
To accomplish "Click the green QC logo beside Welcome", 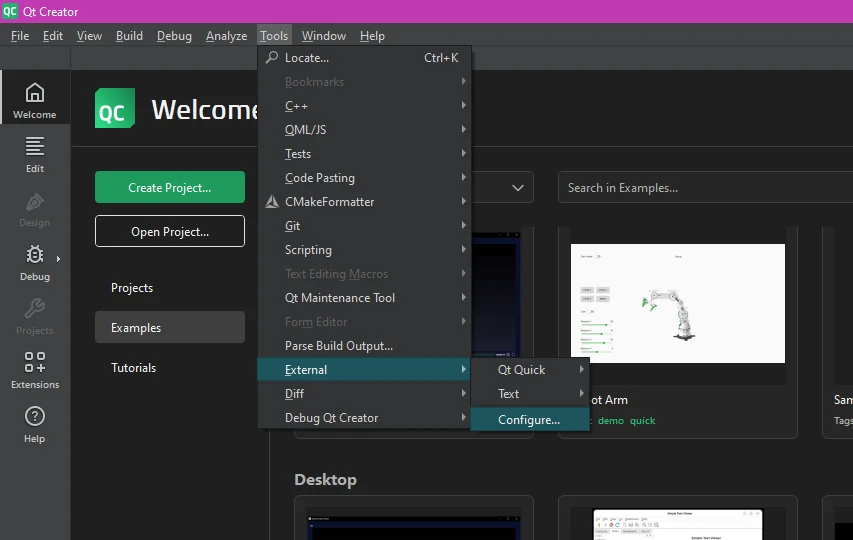I will (x=115, y=108).
